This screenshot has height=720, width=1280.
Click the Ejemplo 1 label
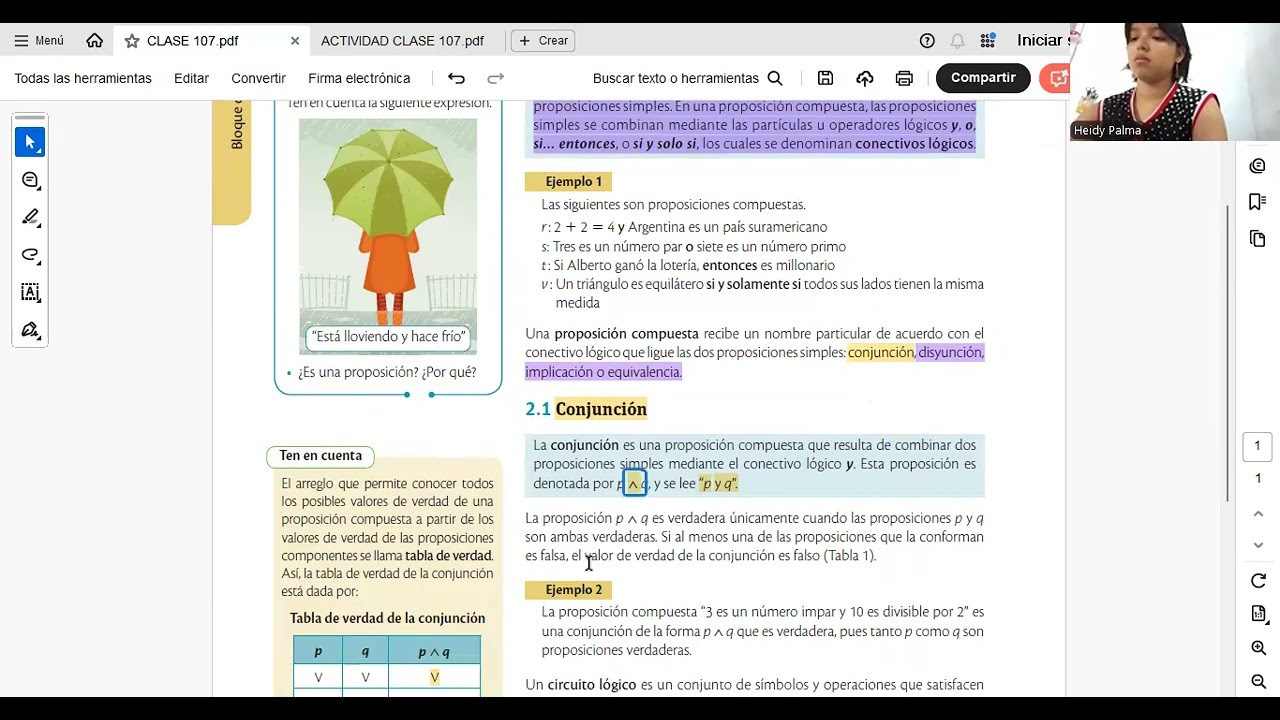[568, 182]
